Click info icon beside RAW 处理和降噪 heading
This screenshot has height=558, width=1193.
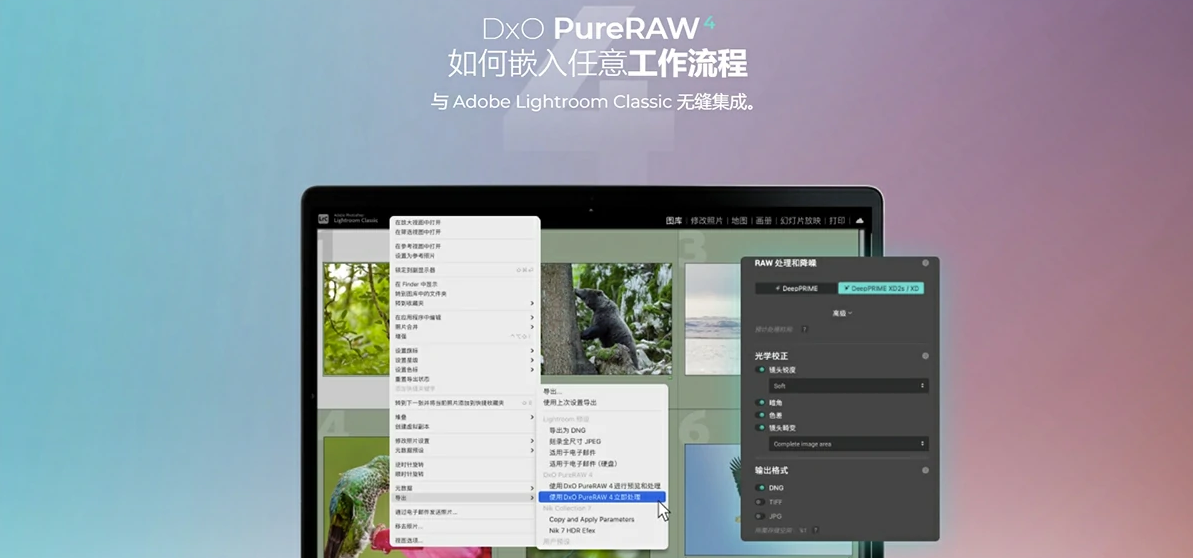tap(925, 263)
